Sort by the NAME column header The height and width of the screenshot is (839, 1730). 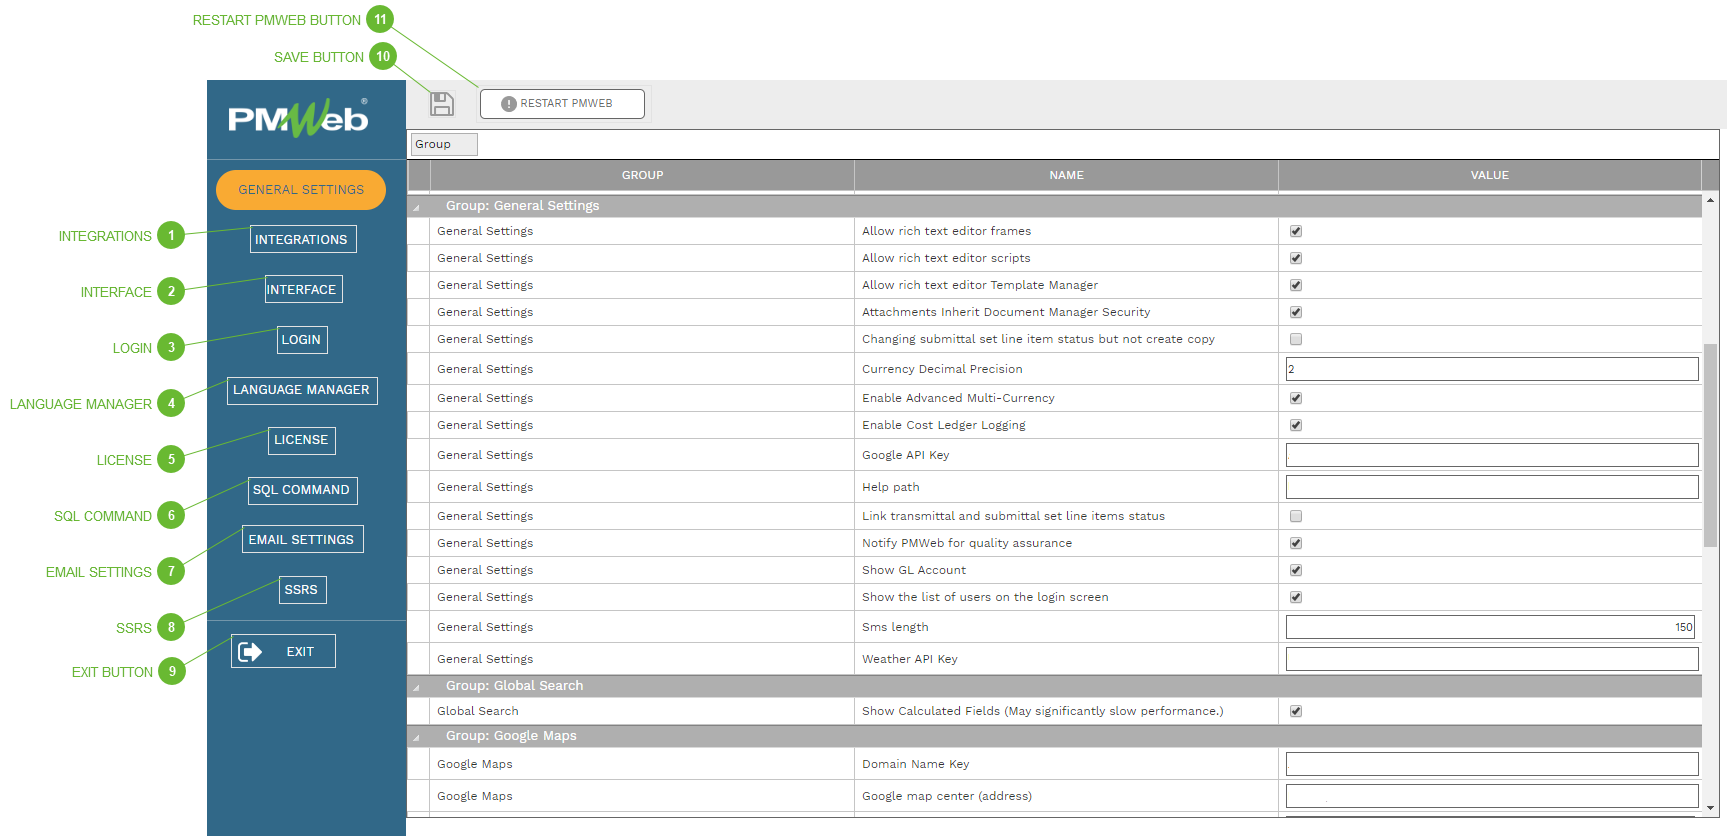1066,175
